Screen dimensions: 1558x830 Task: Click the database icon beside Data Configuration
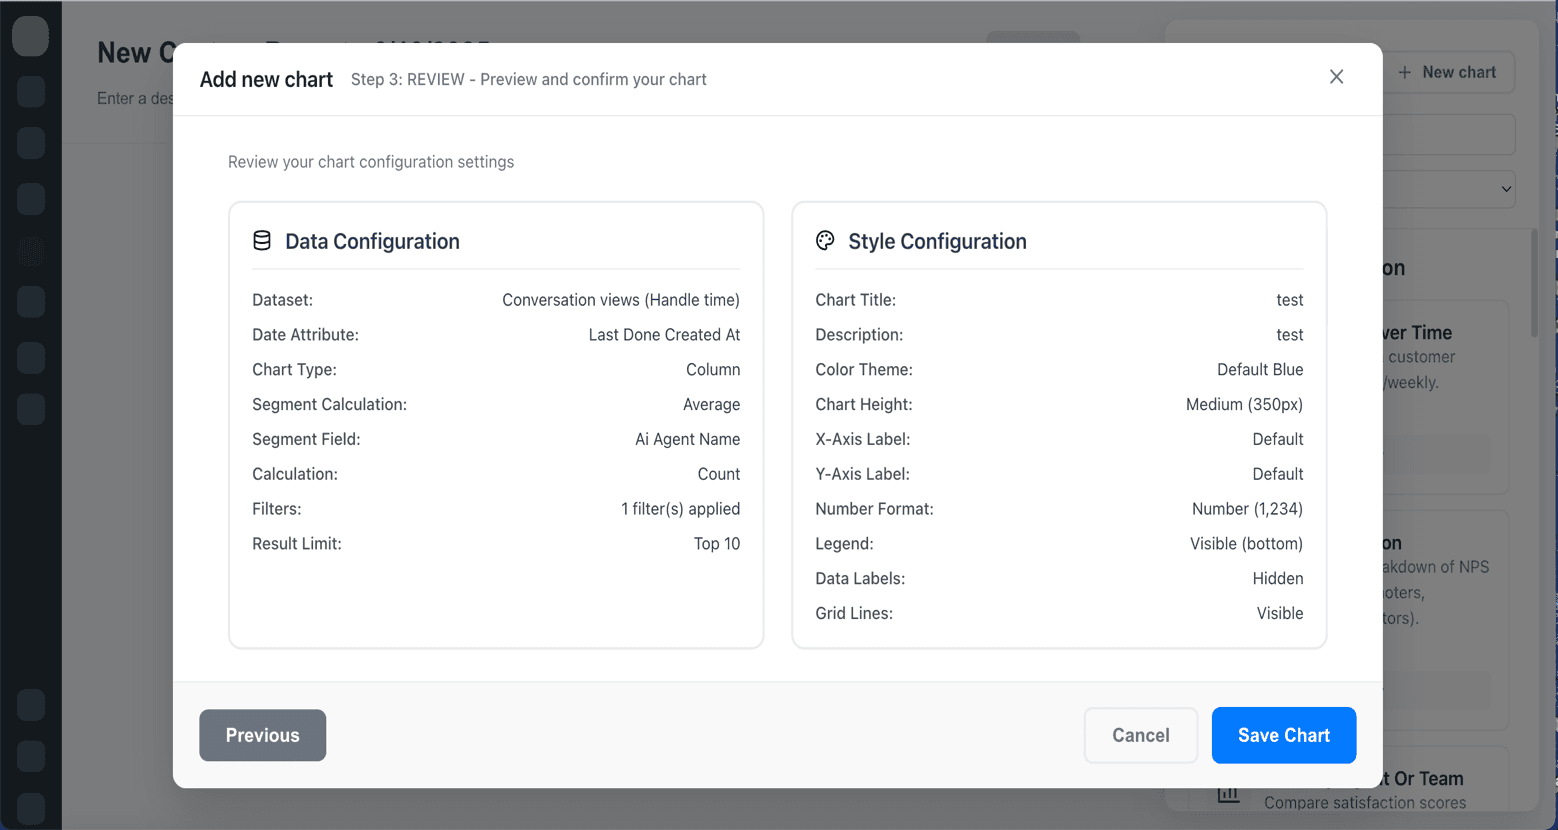261,240
